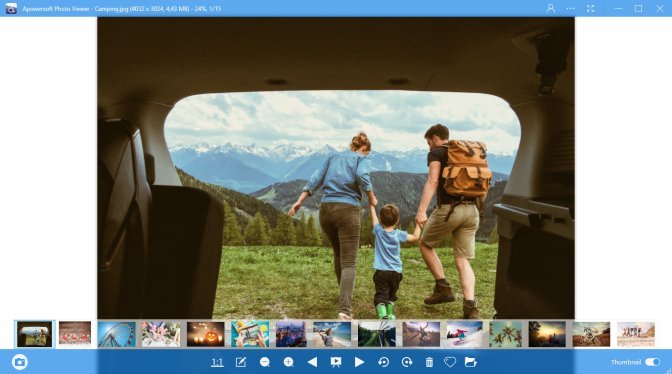This screenshot has width=672, height=374.
Task: Open the user account icon
Action: (x=551, y=8)
